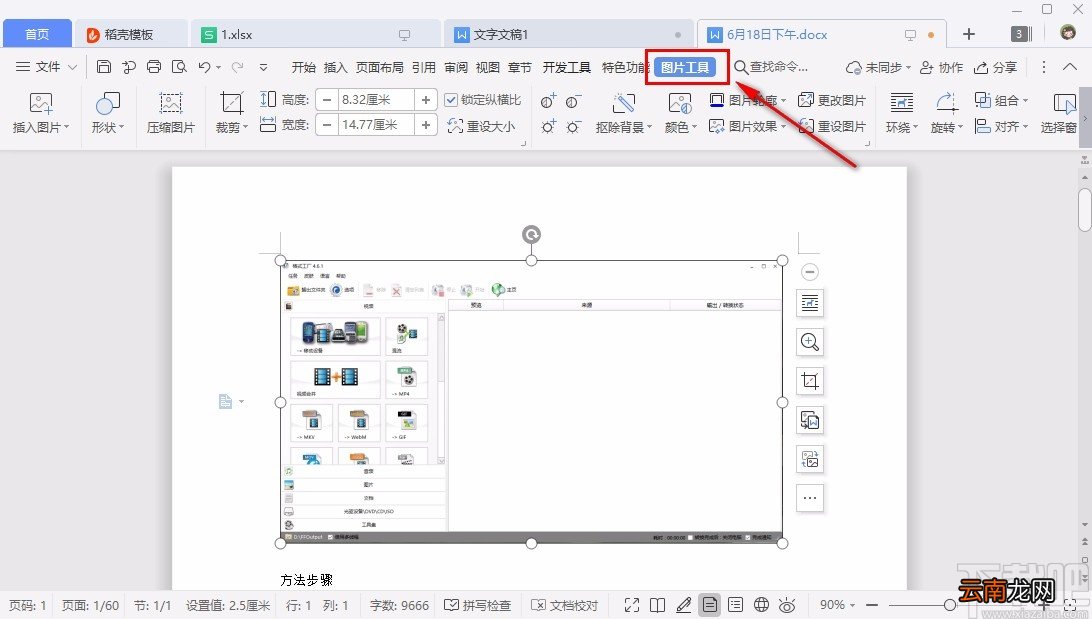Viewport: 1092px width, 619px height.
Task: Select page layout view icon
Action: click(x=710, y=605)
